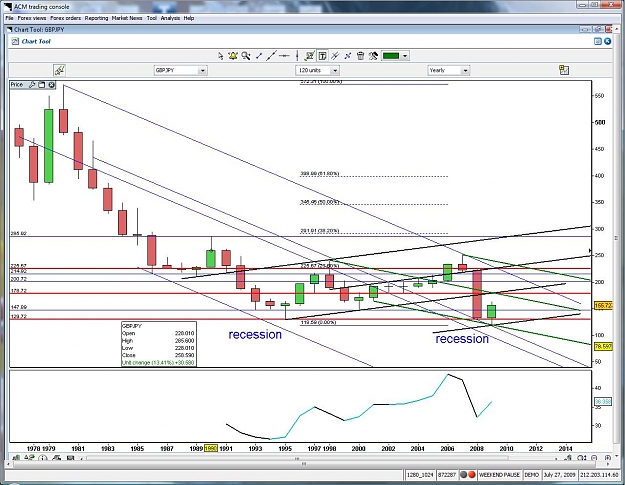Open the Tool menu
The height and width of the screenshot is (485, 625).
pos(151,18)
